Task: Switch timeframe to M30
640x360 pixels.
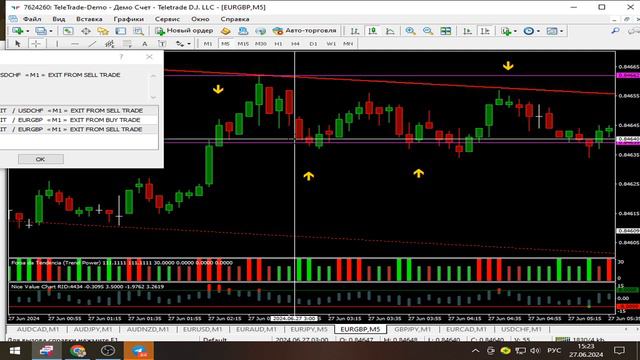Action: click(x=260, y=44)
